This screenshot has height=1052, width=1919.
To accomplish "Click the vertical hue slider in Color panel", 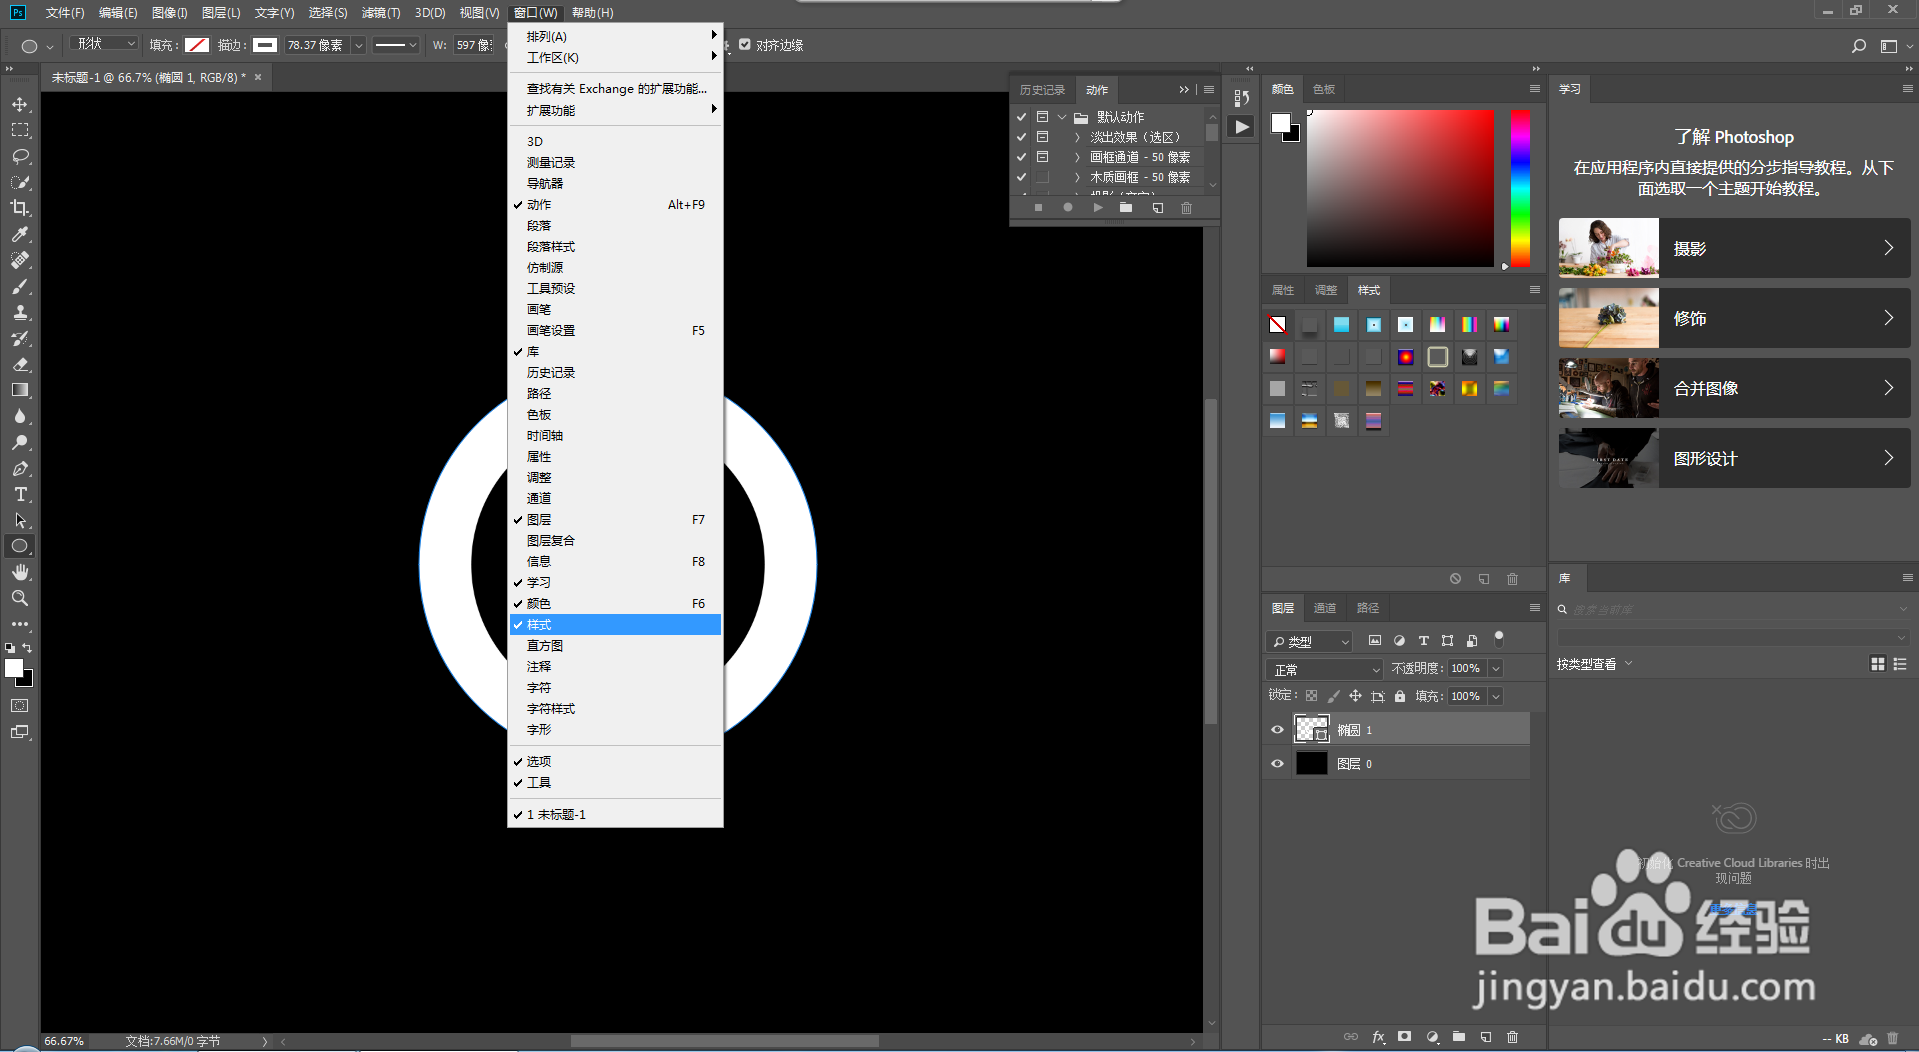I will pyautogui.click(x=1520, y=188).
